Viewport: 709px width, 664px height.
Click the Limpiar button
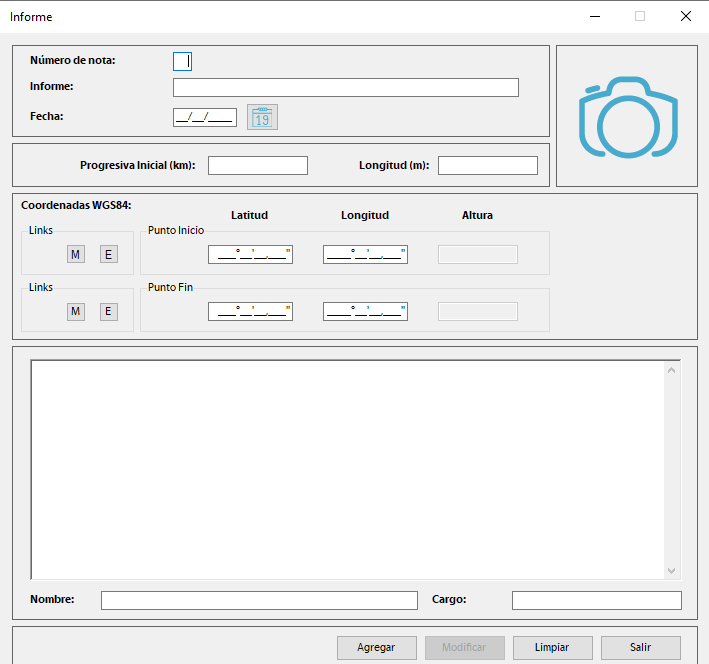[552, 647]
